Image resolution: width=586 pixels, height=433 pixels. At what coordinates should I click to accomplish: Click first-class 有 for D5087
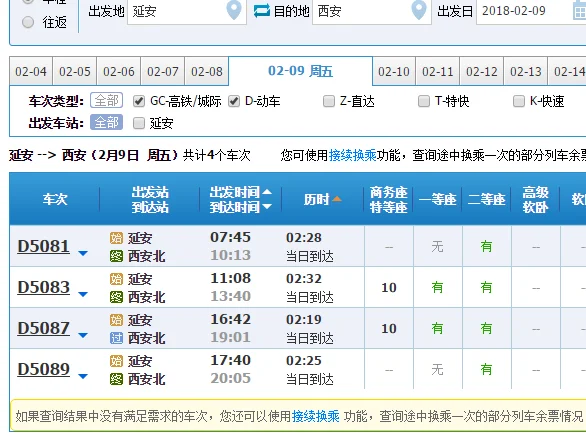tap(437, 329)
